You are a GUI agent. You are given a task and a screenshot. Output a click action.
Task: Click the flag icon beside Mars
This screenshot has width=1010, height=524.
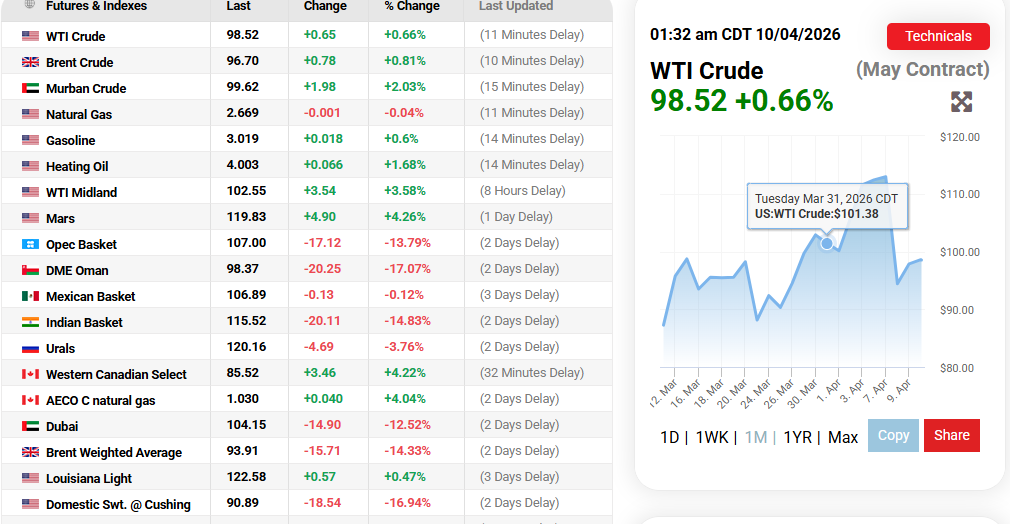30,218
